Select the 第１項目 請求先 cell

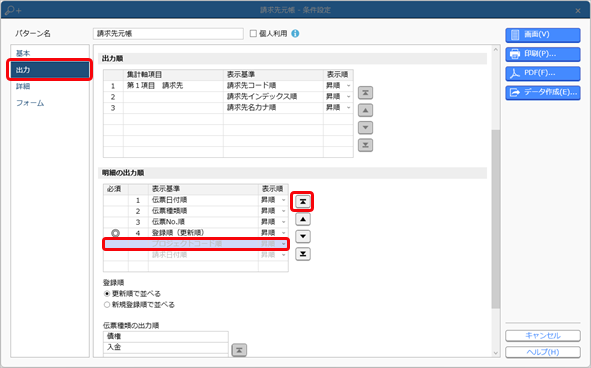tap(173, 86)
